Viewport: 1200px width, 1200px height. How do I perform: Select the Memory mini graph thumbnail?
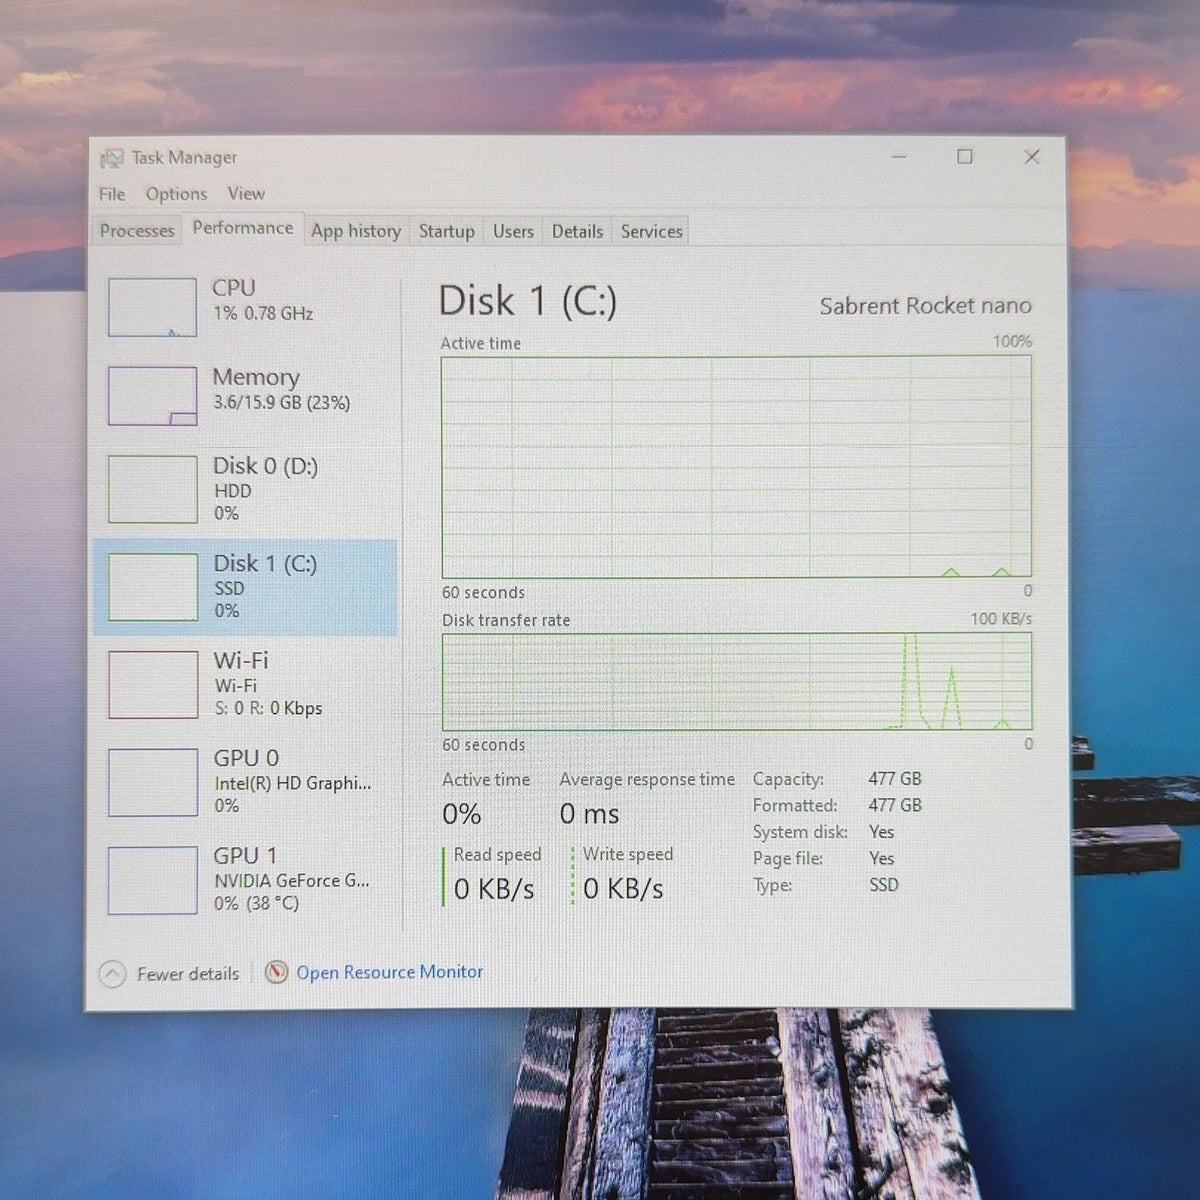coord(152,396)
